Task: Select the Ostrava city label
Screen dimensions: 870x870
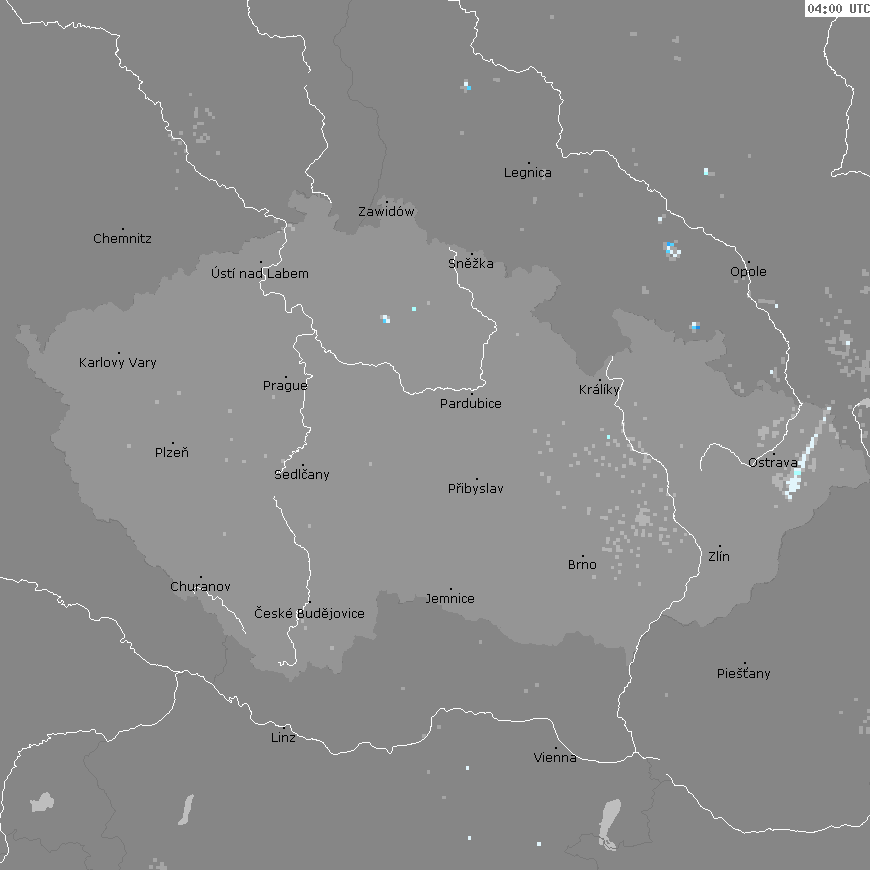Action: 773,462
